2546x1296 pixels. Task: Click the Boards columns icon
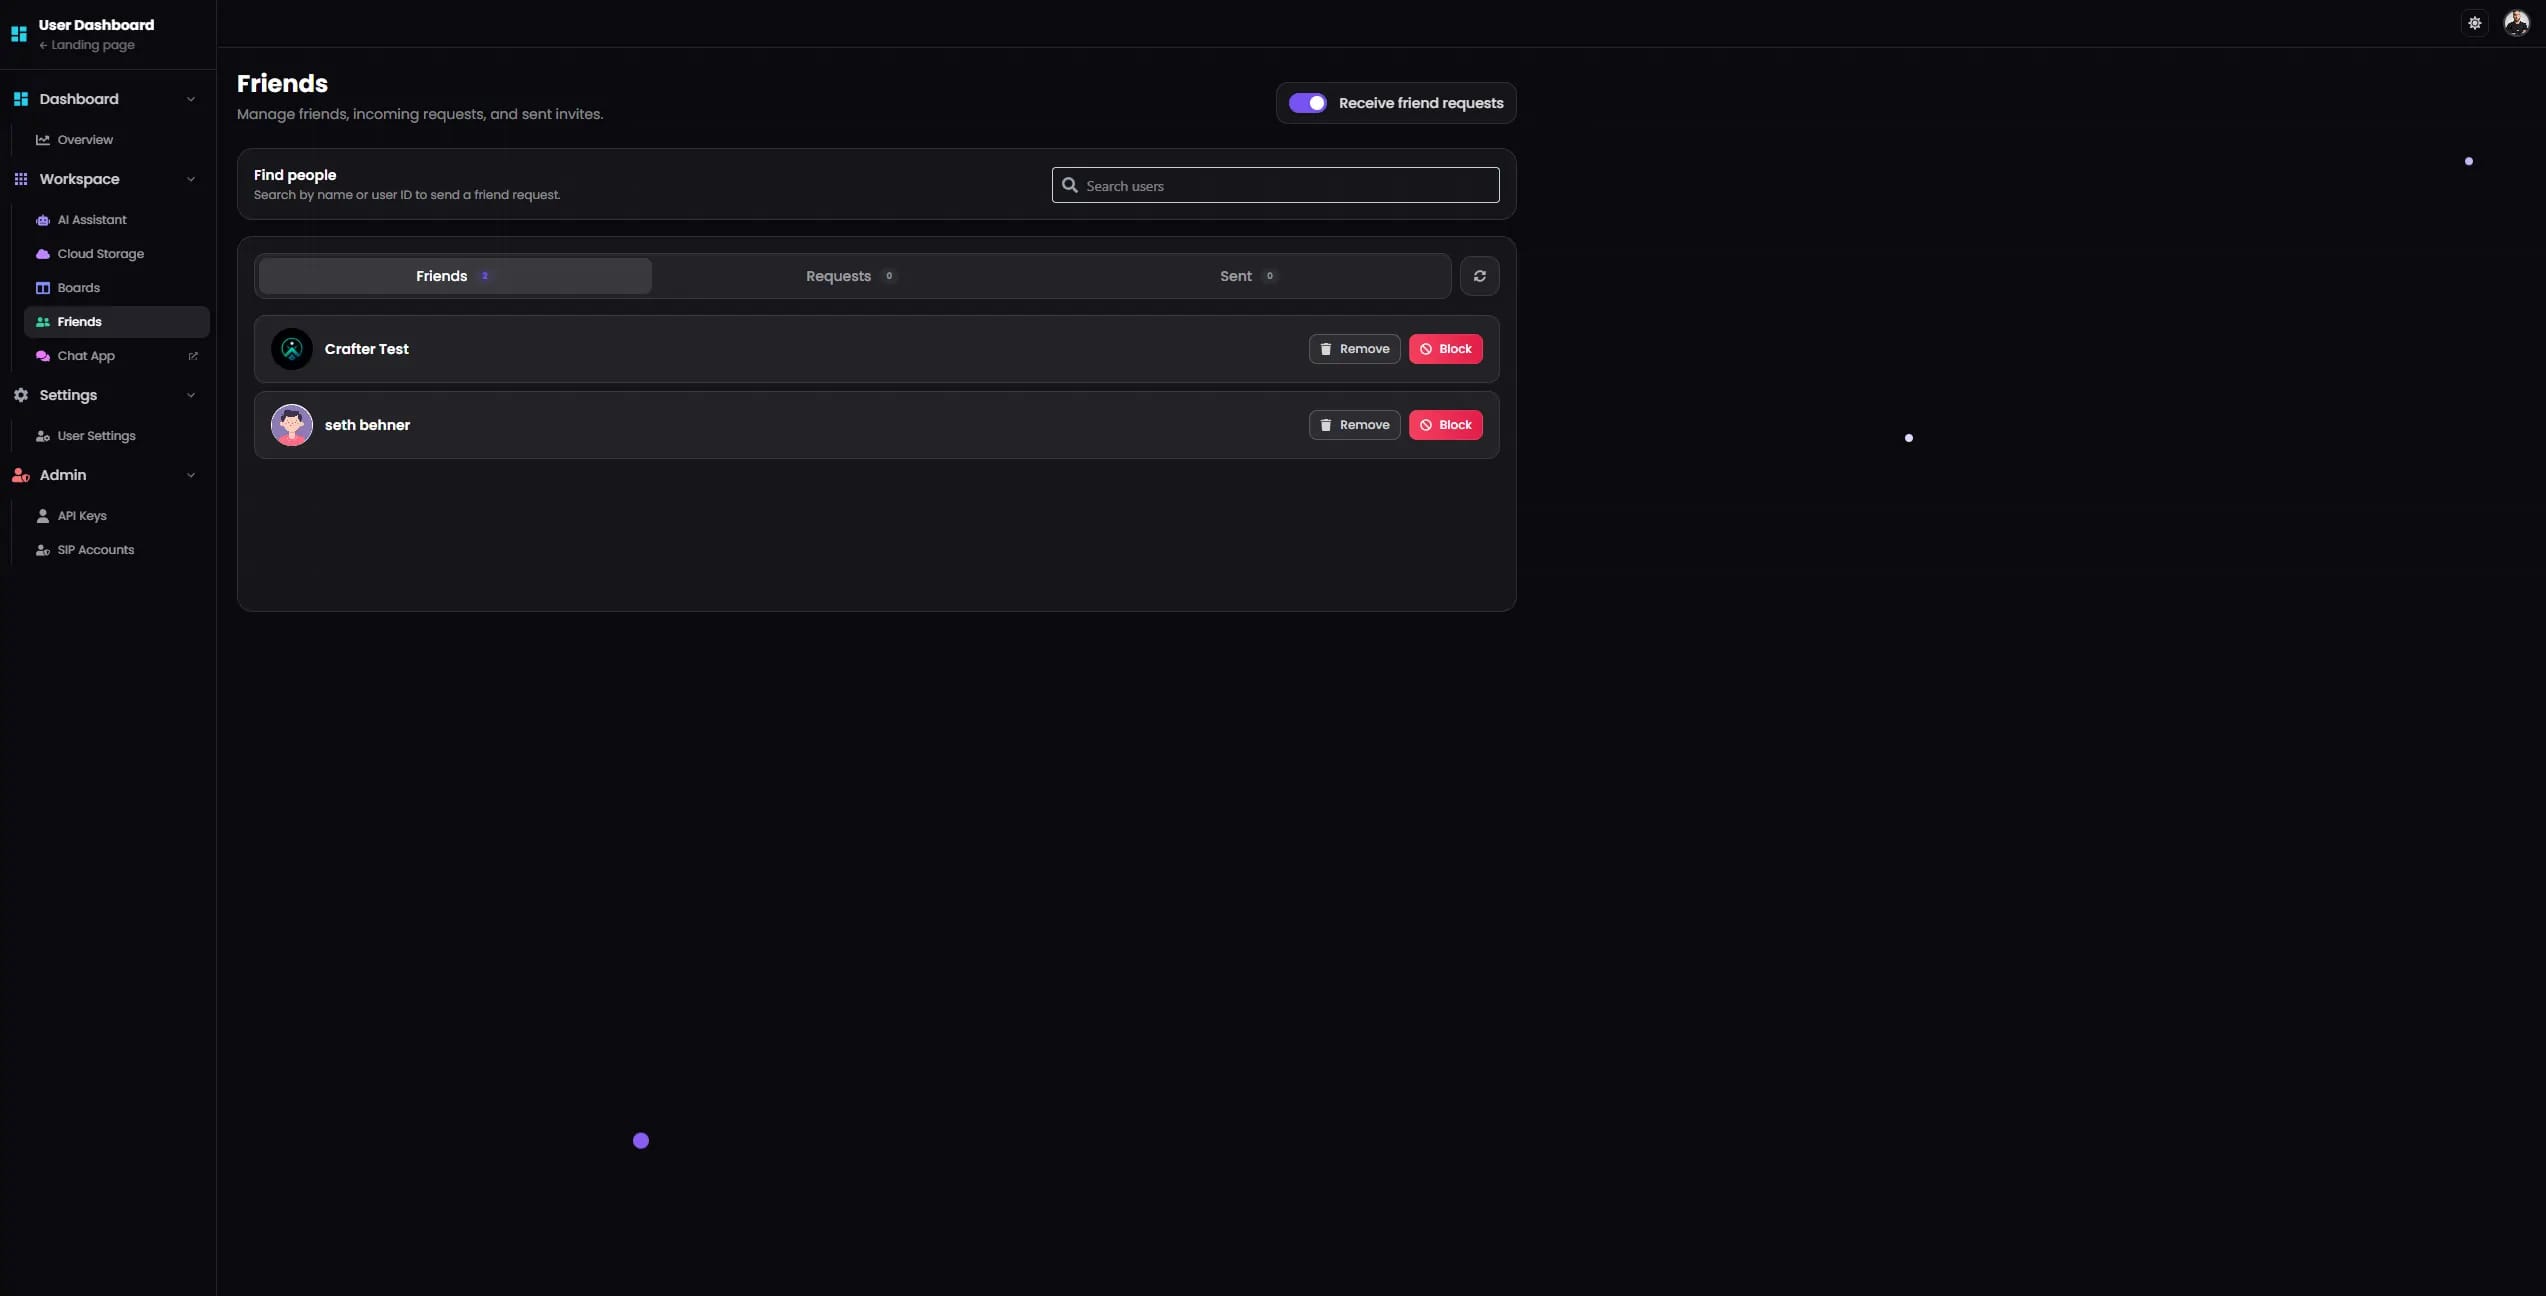43,288
